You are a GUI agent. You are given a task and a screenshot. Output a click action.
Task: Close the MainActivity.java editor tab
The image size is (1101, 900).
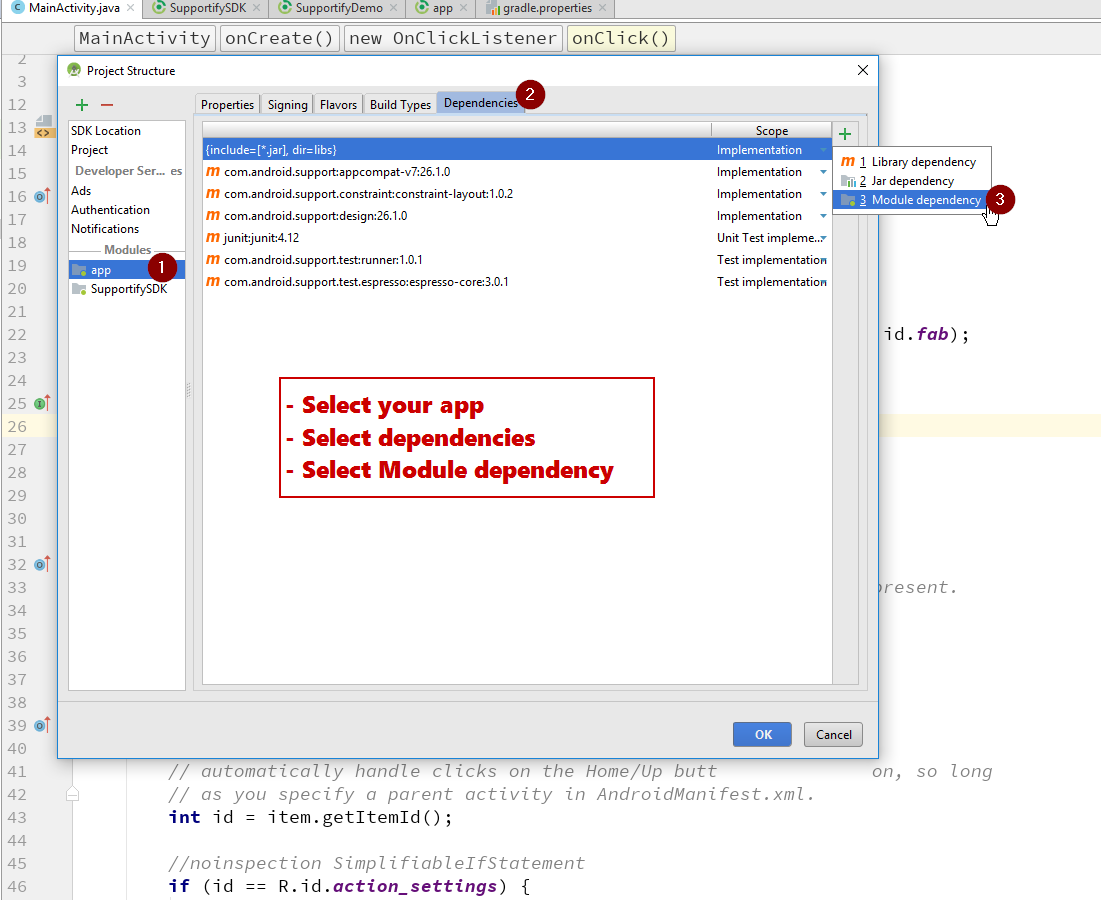[x=130, y=8]
